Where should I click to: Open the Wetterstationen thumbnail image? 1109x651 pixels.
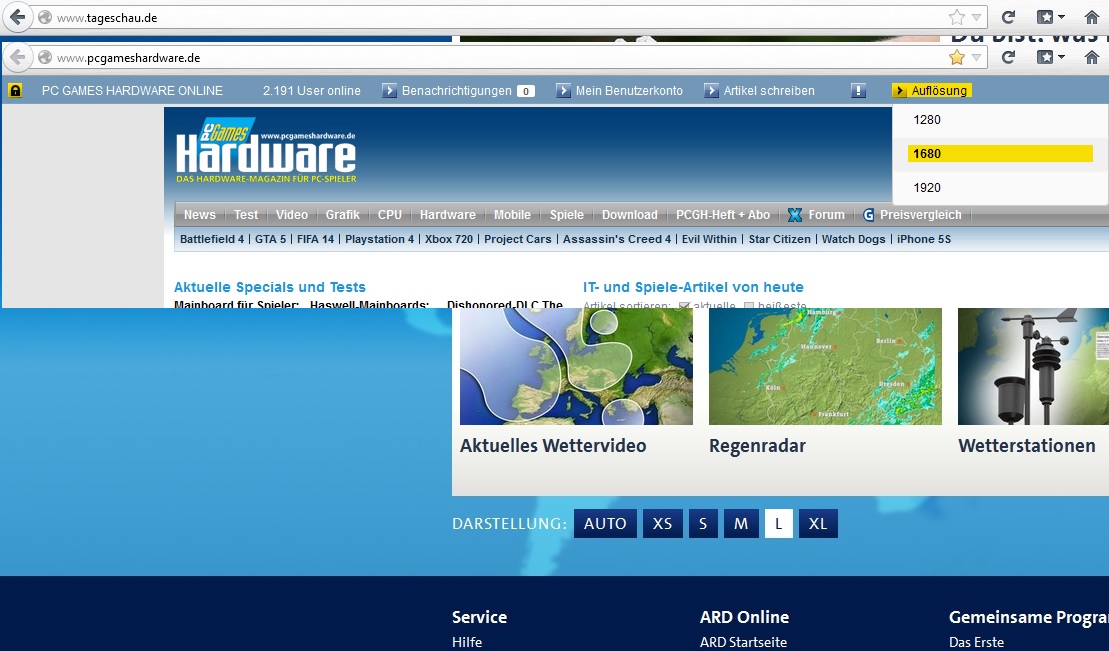pyautogui.click(x=1033, y=367)
